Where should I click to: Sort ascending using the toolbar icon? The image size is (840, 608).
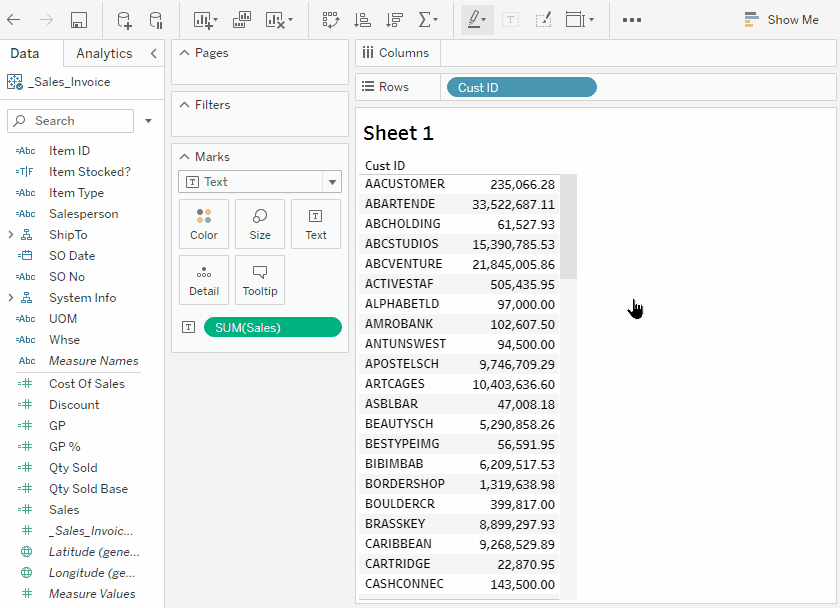point(362,20)
